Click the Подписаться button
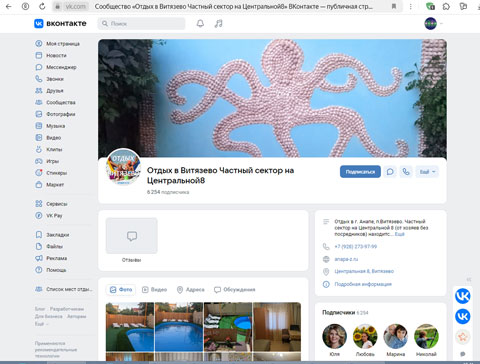480x364 pixels. coord(360,172)
